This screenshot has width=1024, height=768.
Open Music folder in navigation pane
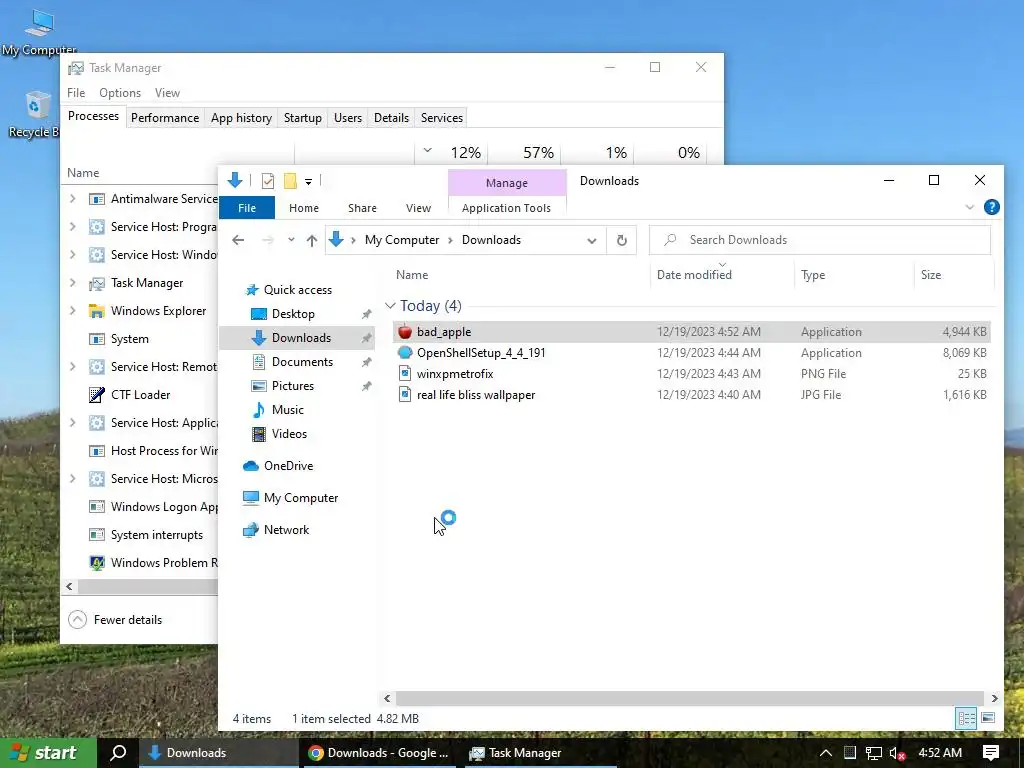click(287, 410)
